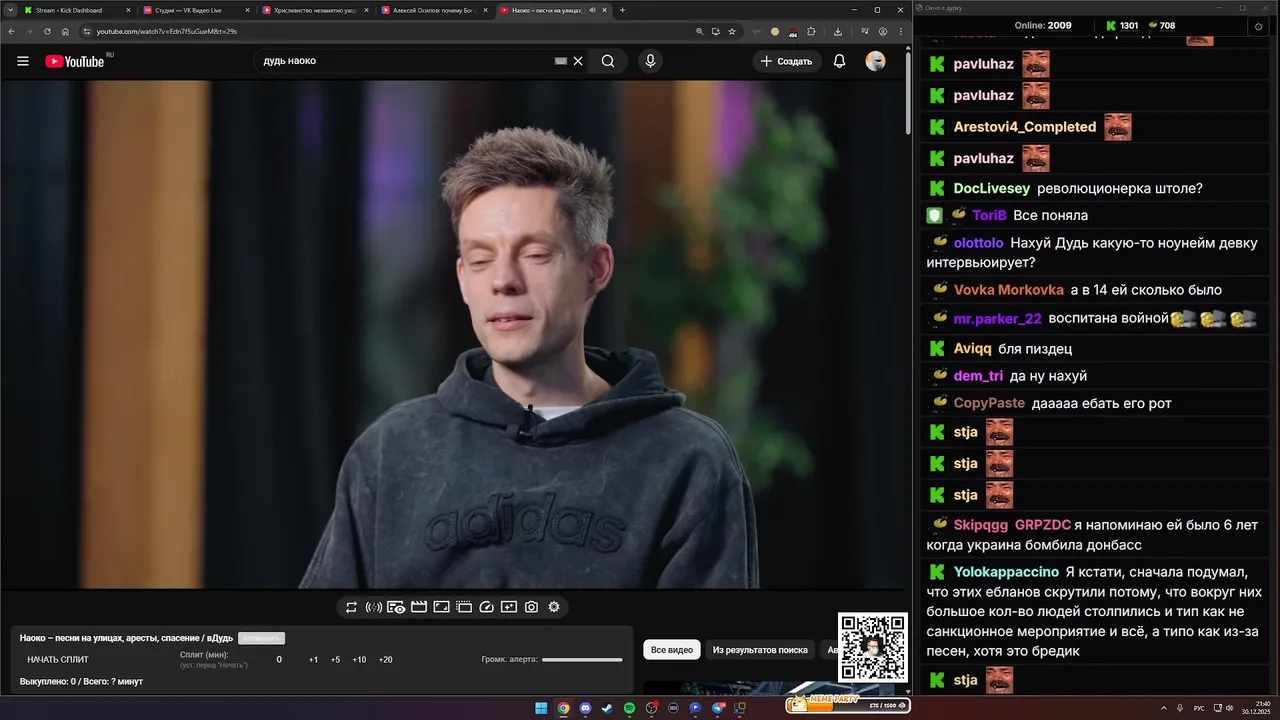Mute the Наоко tab audio speaker icon
1280x720 pixels.
click(593, 10)
